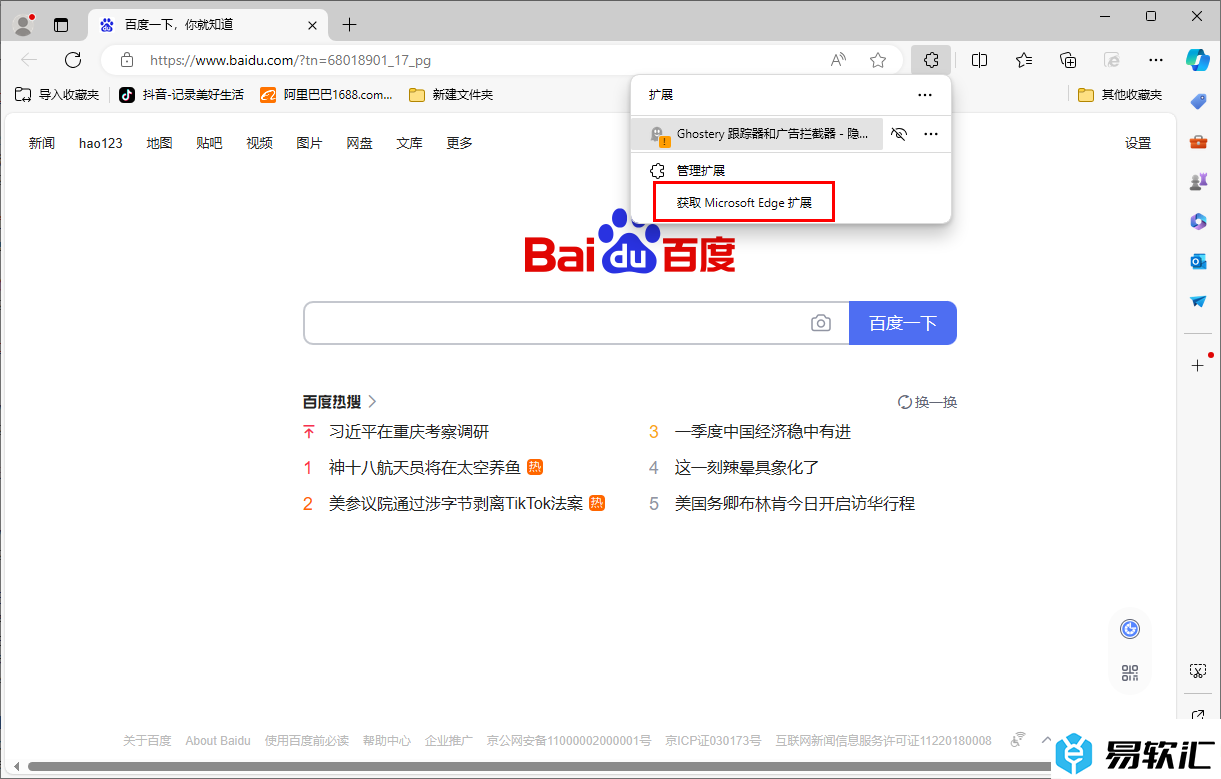Open the collections icon

click(1068, 60)
